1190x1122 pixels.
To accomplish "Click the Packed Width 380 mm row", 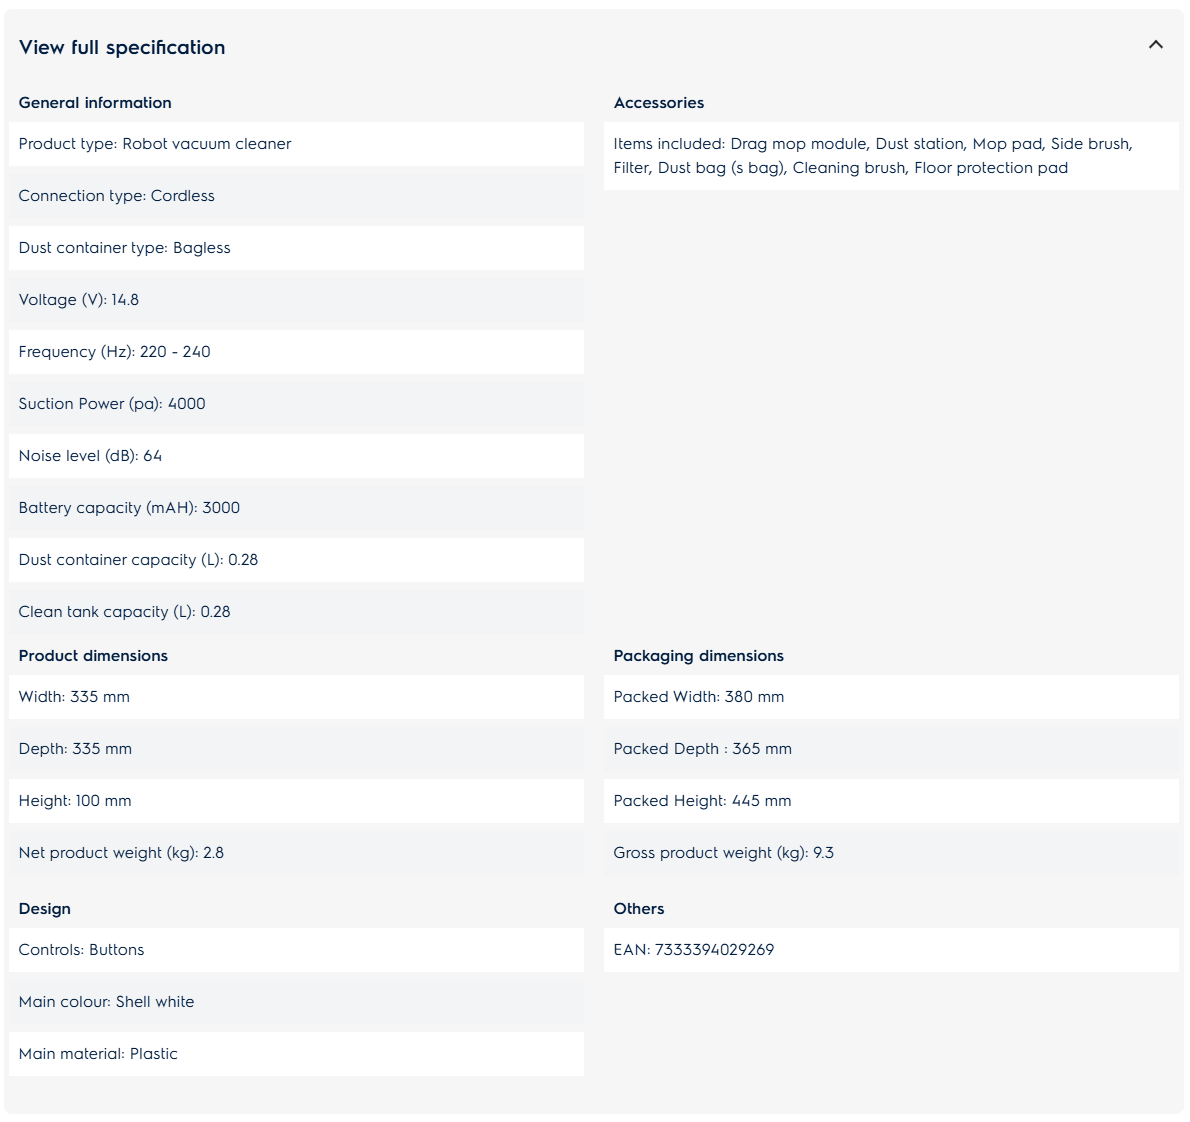I will coord(892,697).
